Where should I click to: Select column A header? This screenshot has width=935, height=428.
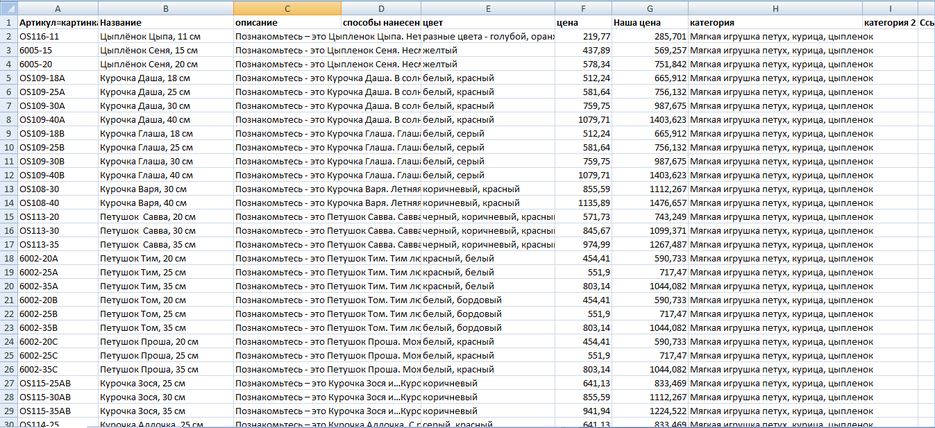(58, 8)
